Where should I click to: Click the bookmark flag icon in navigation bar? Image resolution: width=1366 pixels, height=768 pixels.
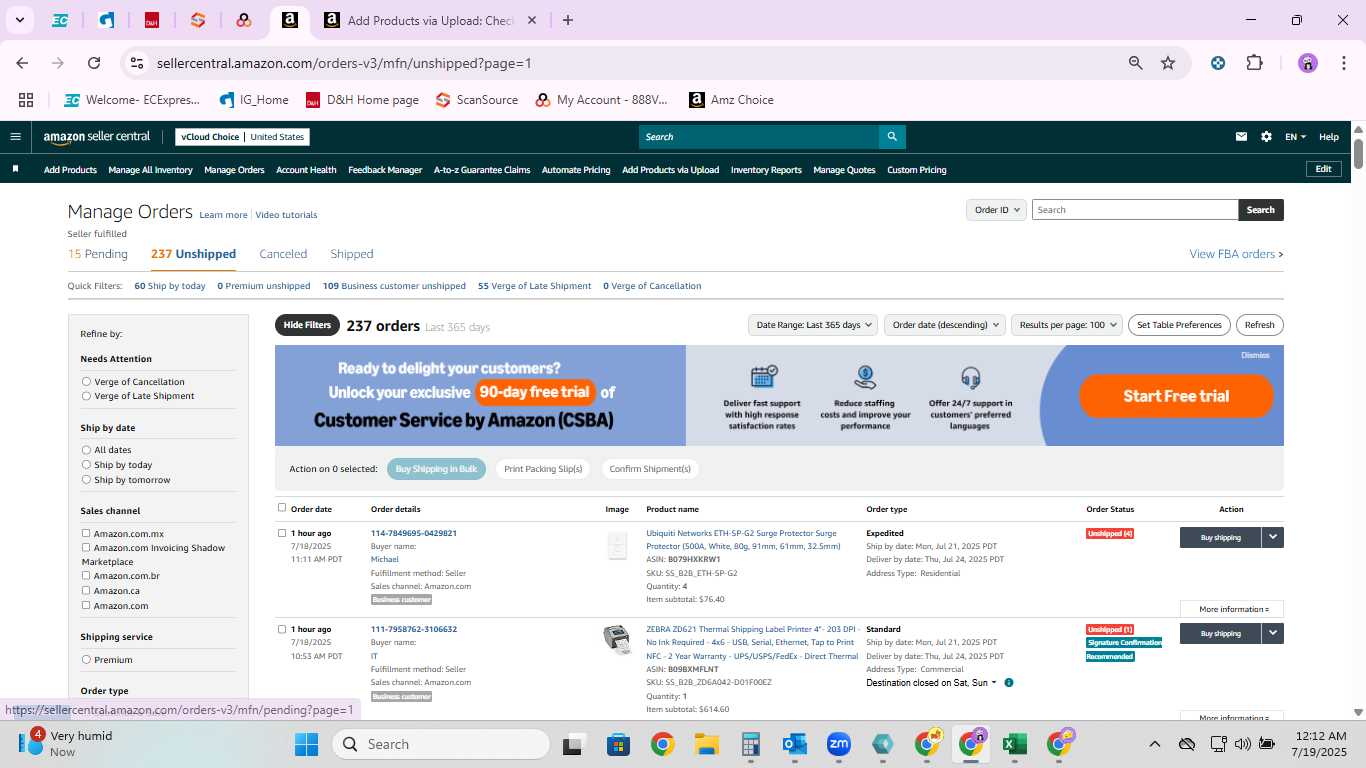point(15,169)
